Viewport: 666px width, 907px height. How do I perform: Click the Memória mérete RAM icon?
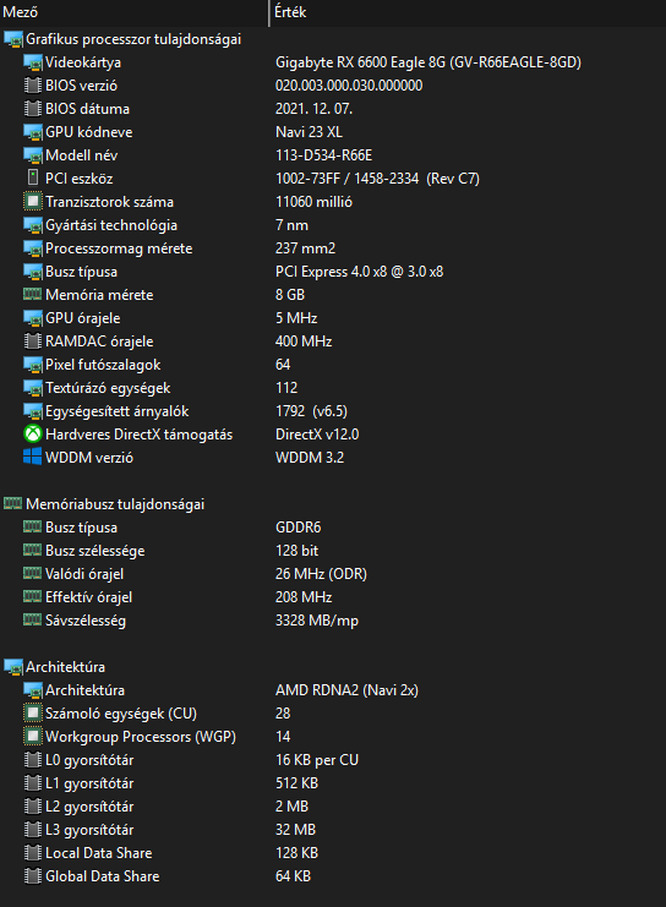pyautogui.click(x=33, y=295)
